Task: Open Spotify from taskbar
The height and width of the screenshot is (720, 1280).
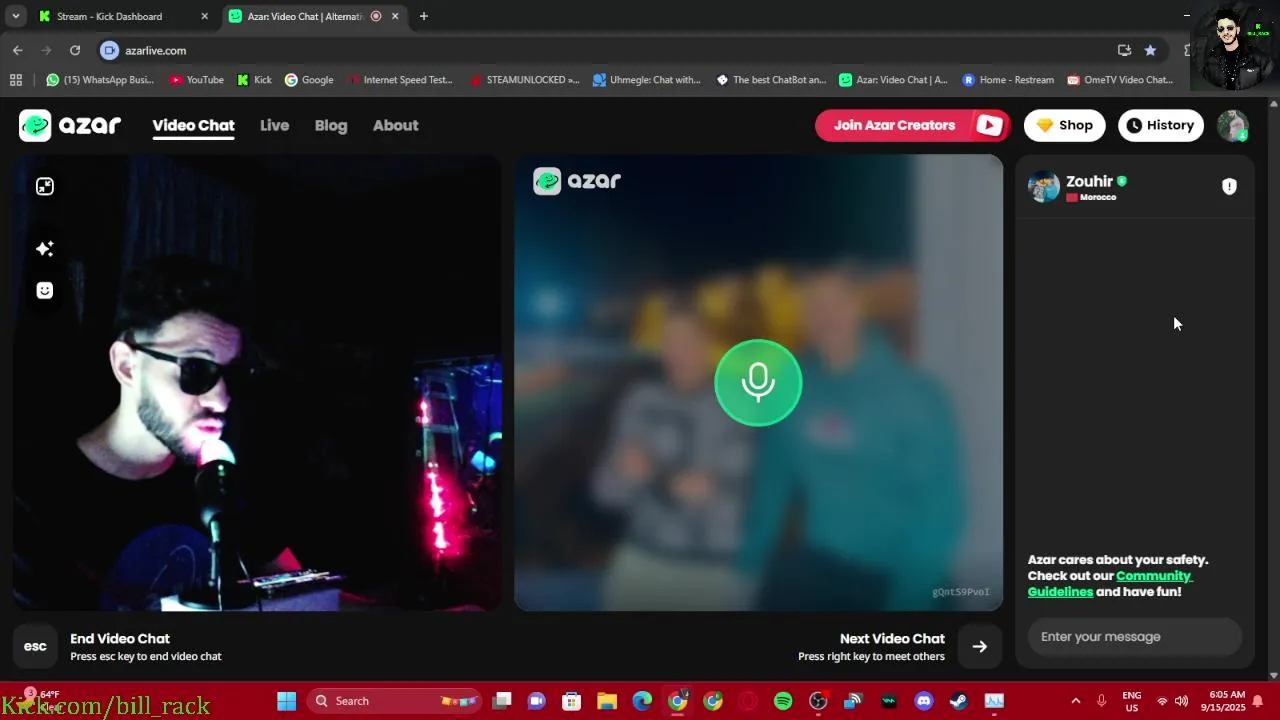Action: point(783,701)
